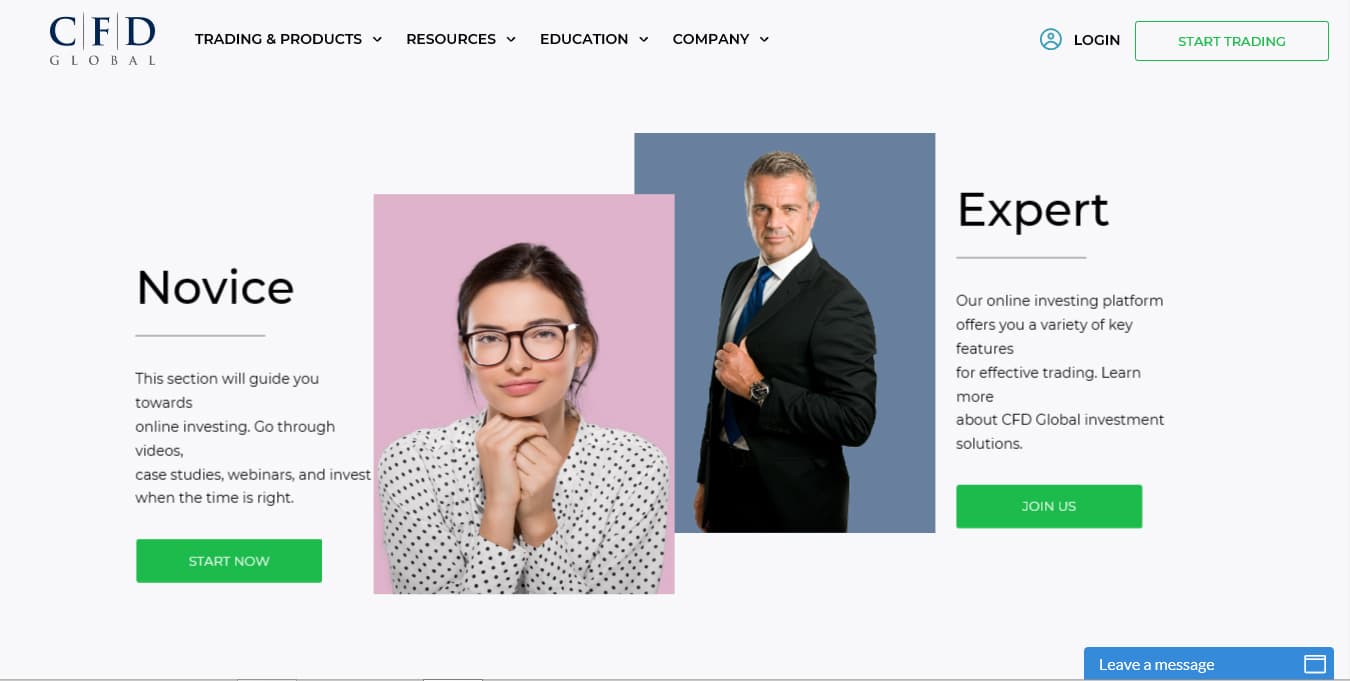1350x681 pixels.
Task: Open the Trading & Products menu
Action: (278, 39)
